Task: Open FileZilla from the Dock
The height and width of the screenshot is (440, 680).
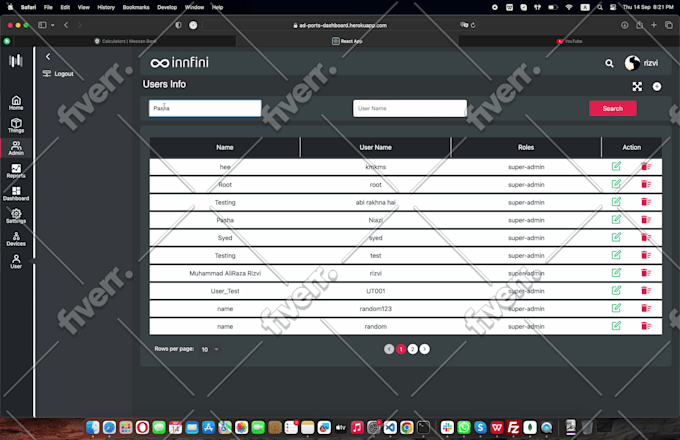Action: click(x=513, y=428)
